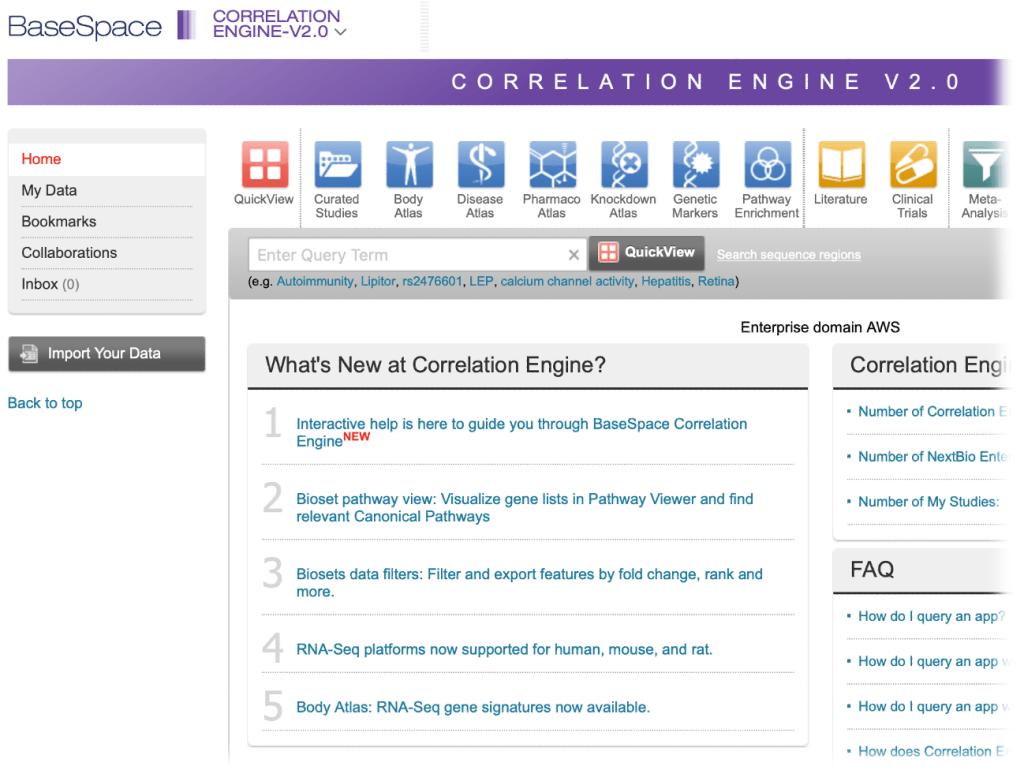Open the RNA-Seq platforms news item
The width and height of the screenshot is (1024, 770).
click(x=504, y=650)
